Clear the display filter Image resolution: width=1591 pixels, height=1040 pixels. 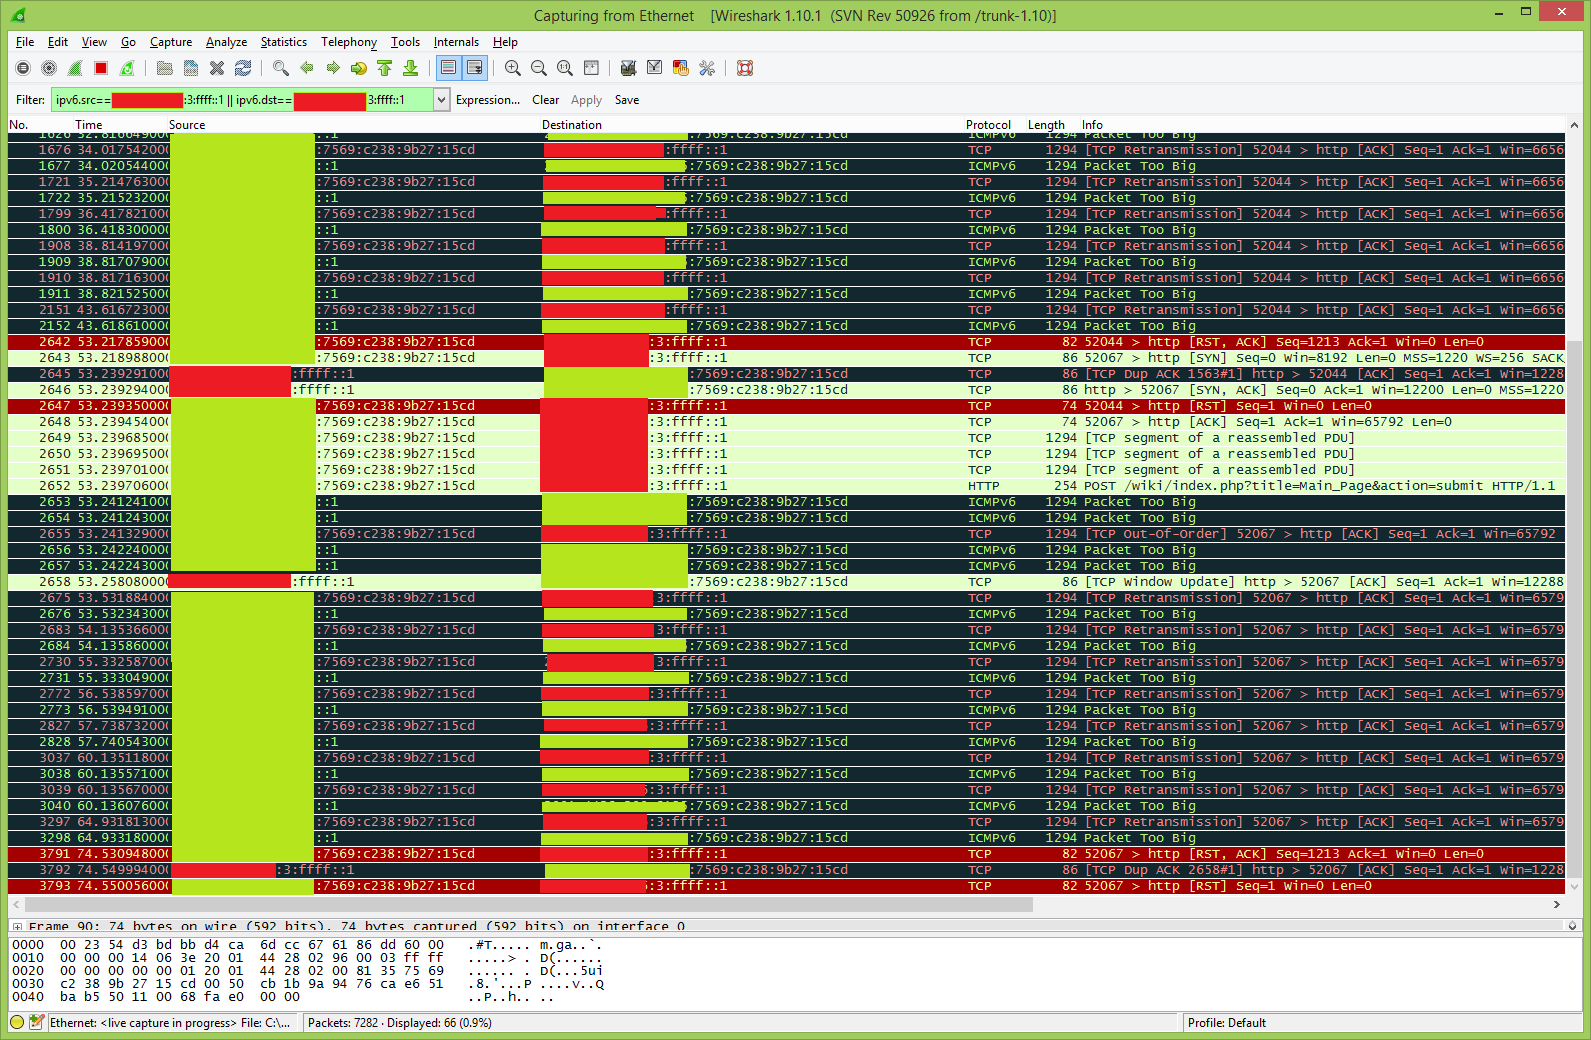pyautogui.click(x=545, y=100)
